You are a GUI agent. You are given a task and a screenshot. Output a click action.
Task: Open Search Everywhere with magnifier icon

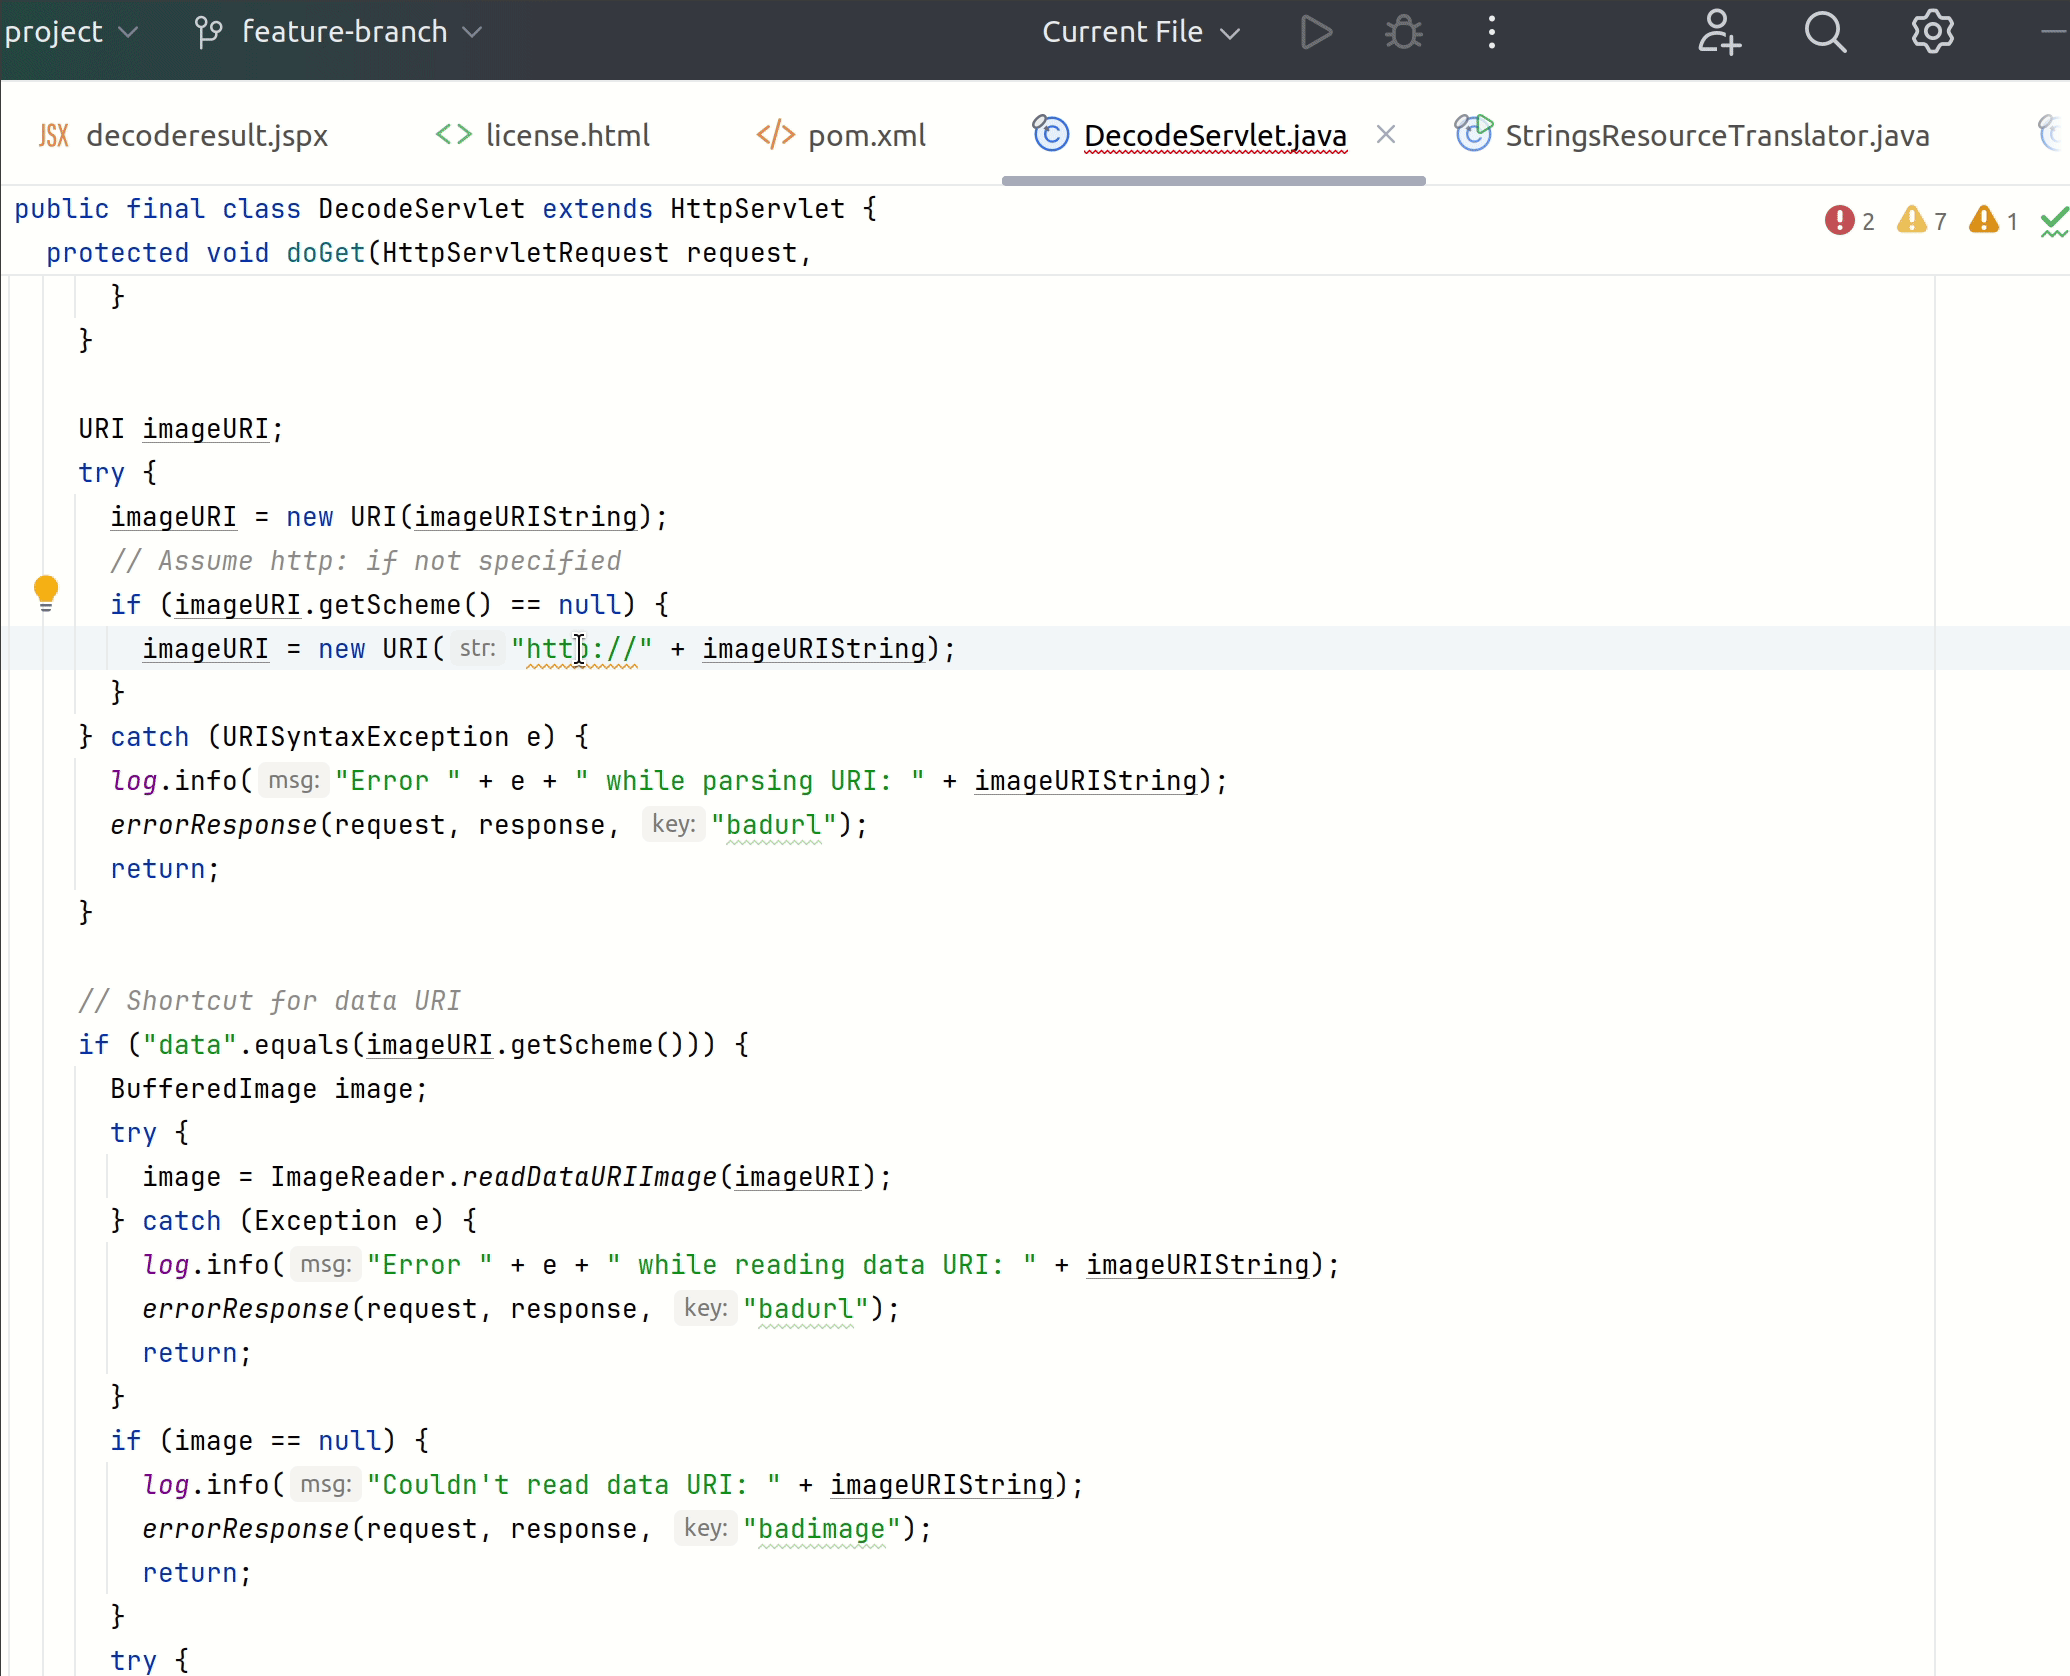[1826, 31]
